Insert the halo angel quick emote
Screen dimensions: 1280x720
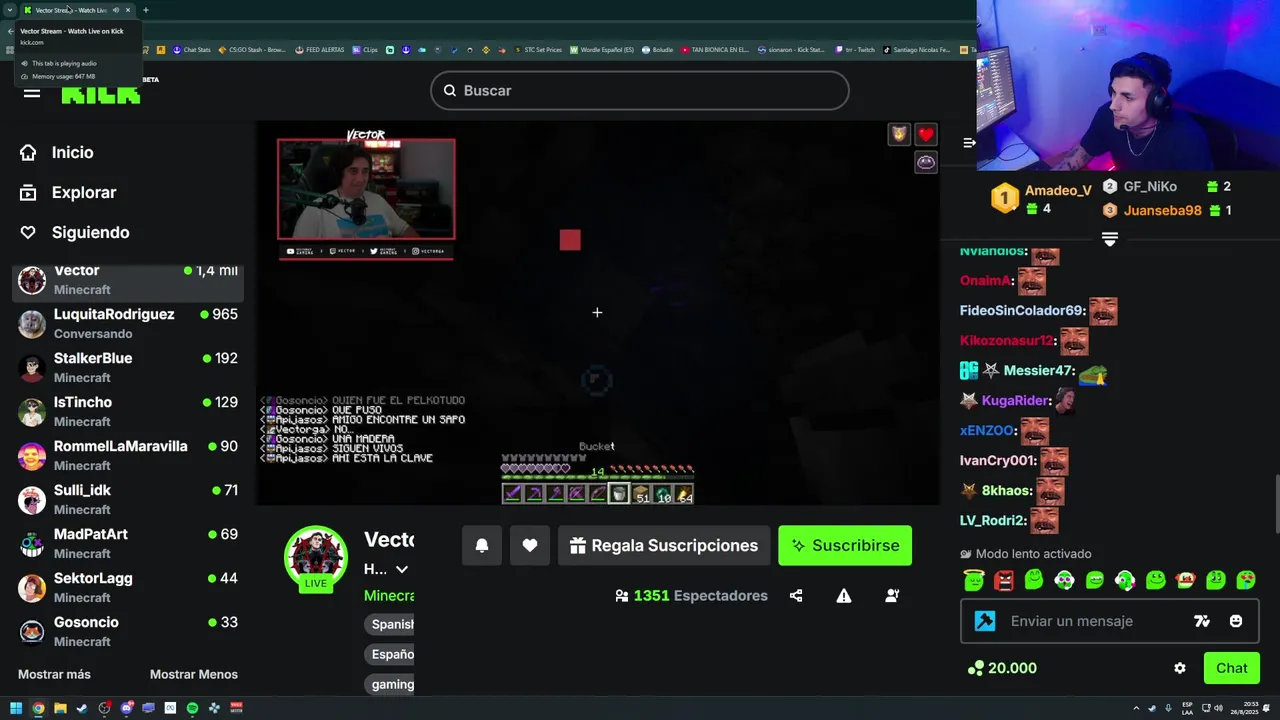click(x=974, y=580)
